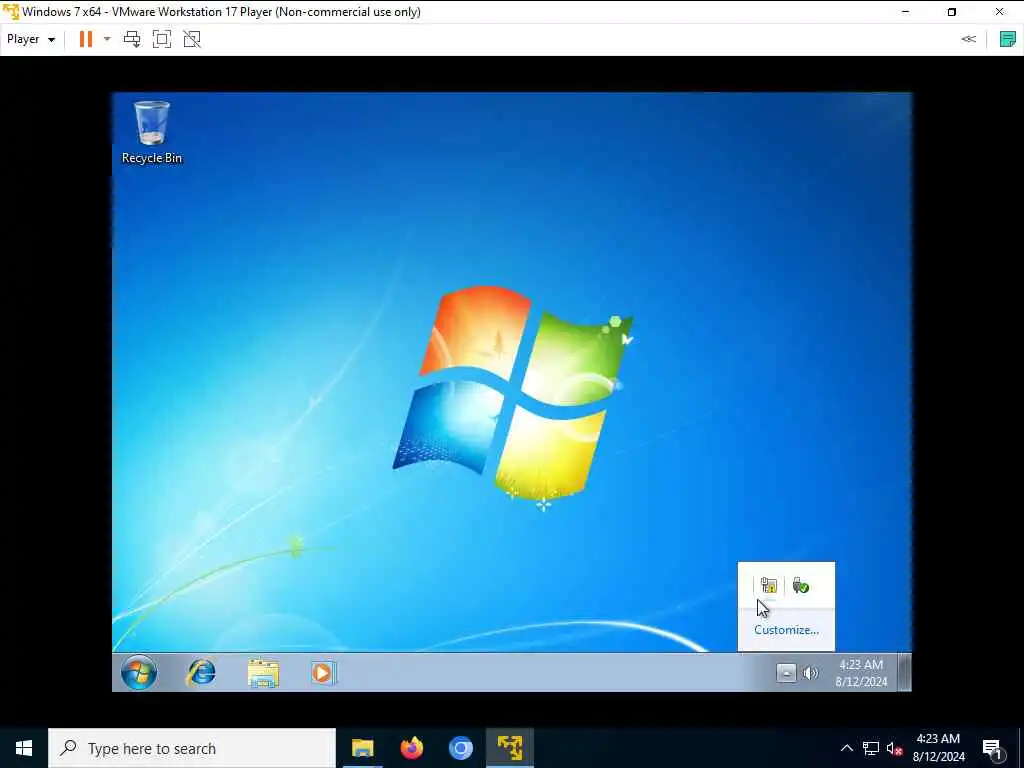Open the Player dropdown menu
The image size is (1024, 768).
click(x=31, y=39)
